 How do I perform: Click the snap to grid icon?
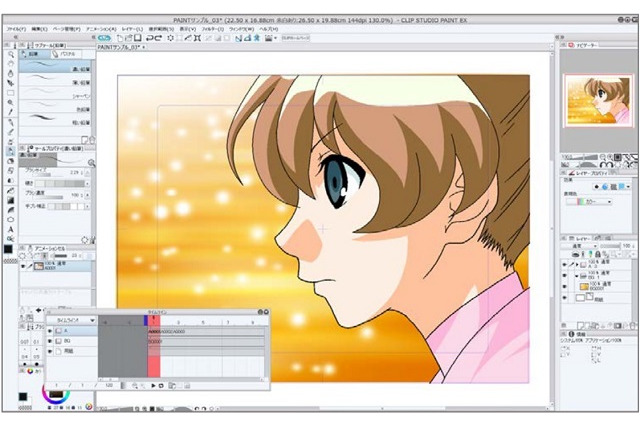pyautogui.click(x=256, y=38)
